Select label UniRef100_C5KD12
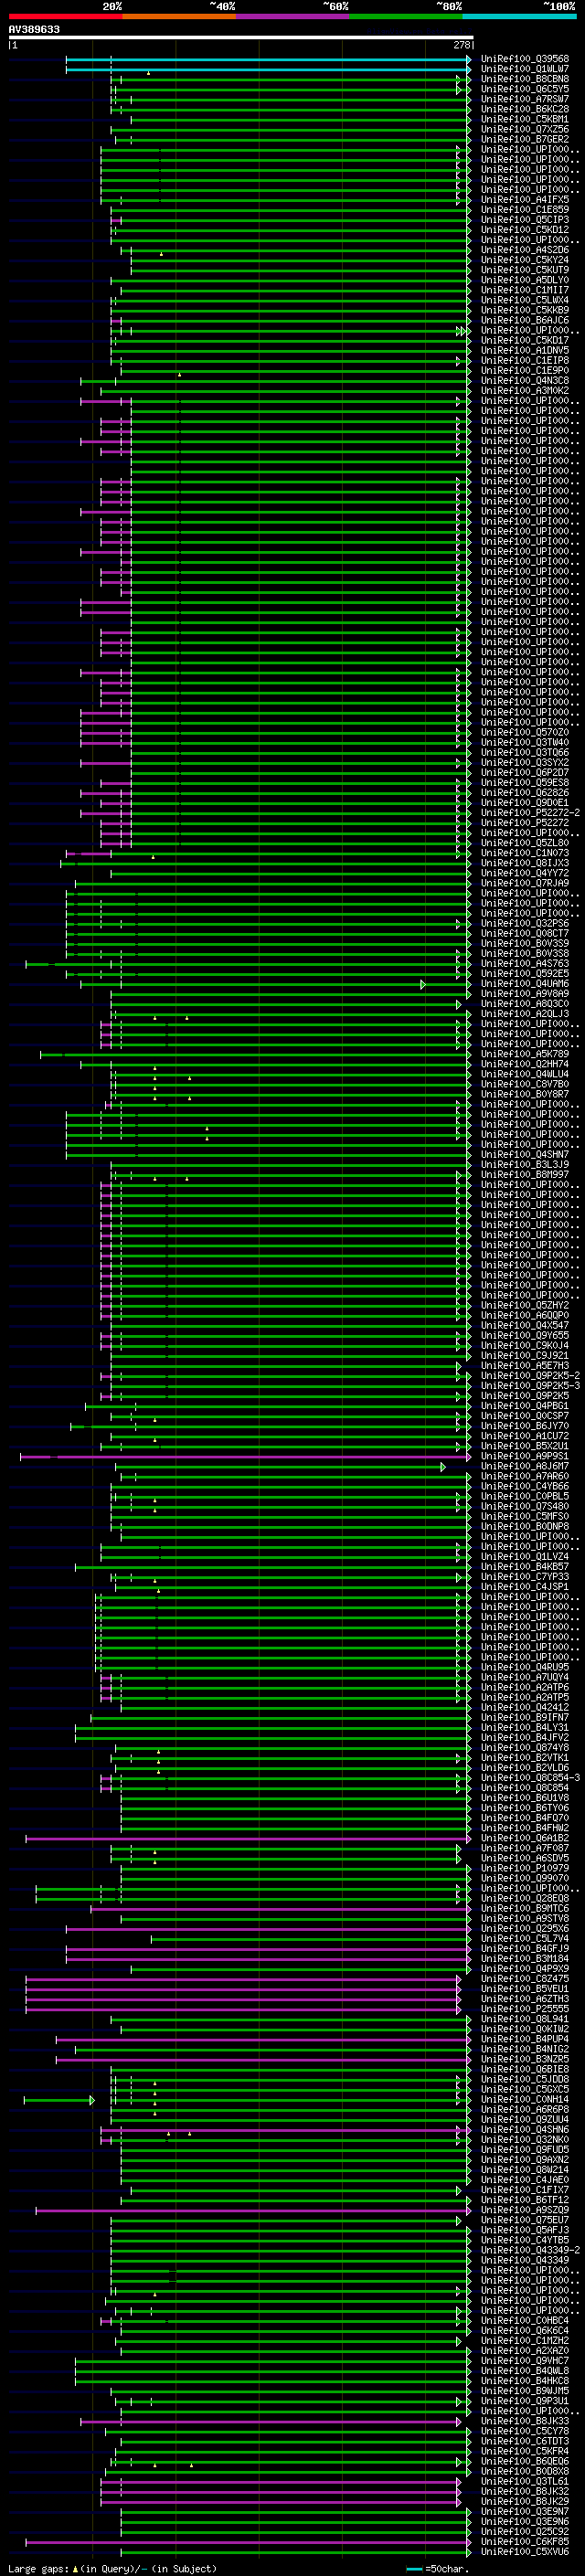Image resolution: width=585 pixels, height=2576 pixels. click(x=525, y=230)
